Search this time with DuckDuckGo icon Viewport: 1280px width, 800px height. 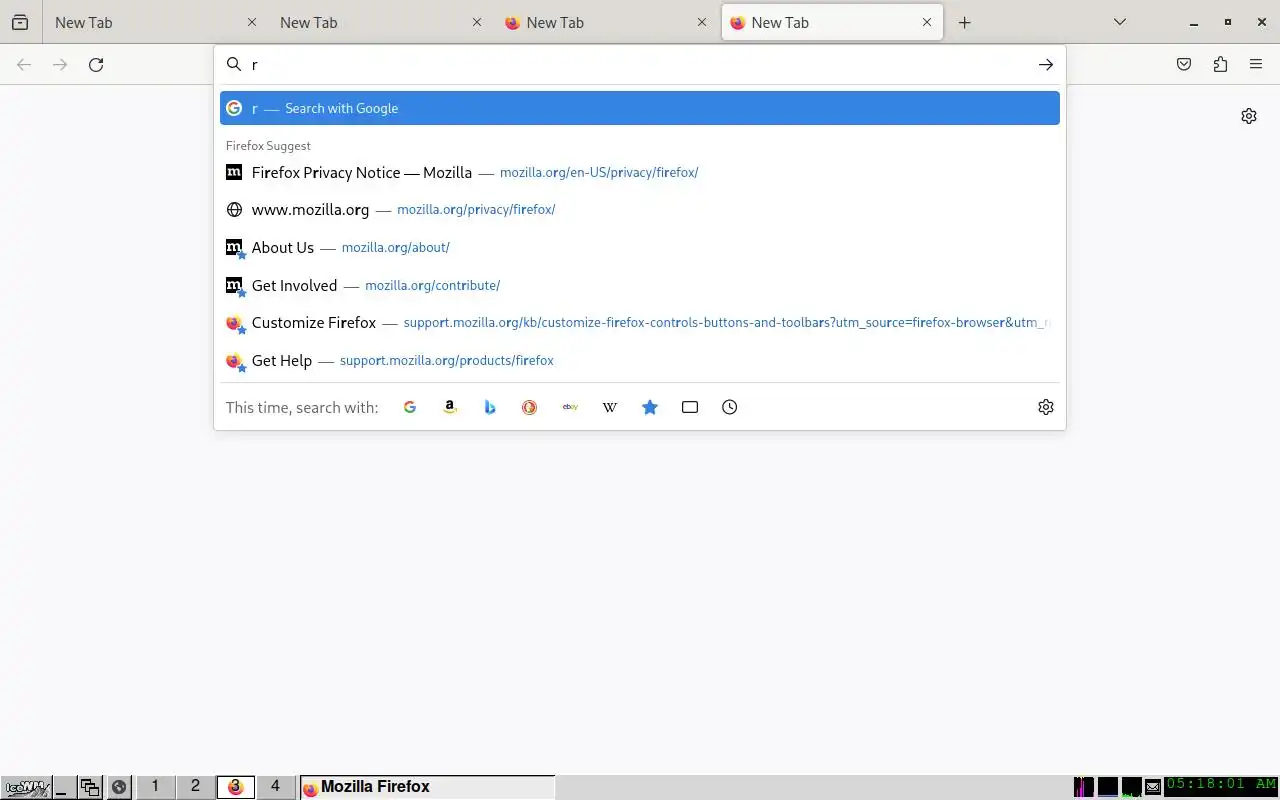[x=530, y=407]
